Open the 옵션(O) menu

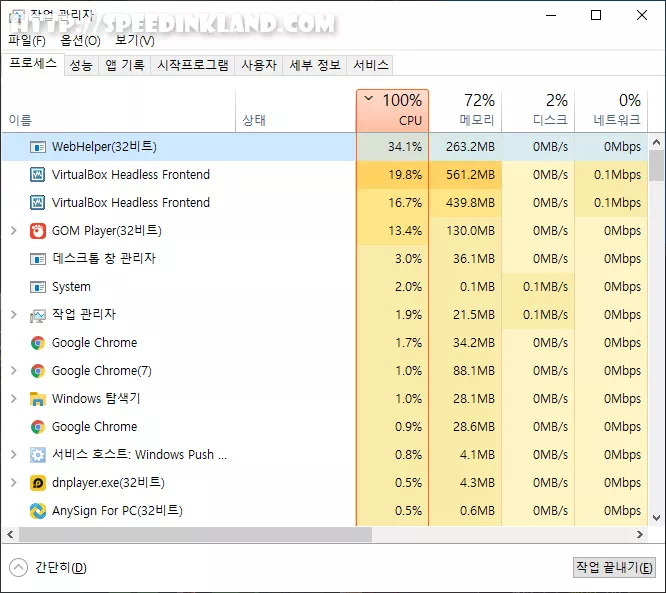point(81,41)
